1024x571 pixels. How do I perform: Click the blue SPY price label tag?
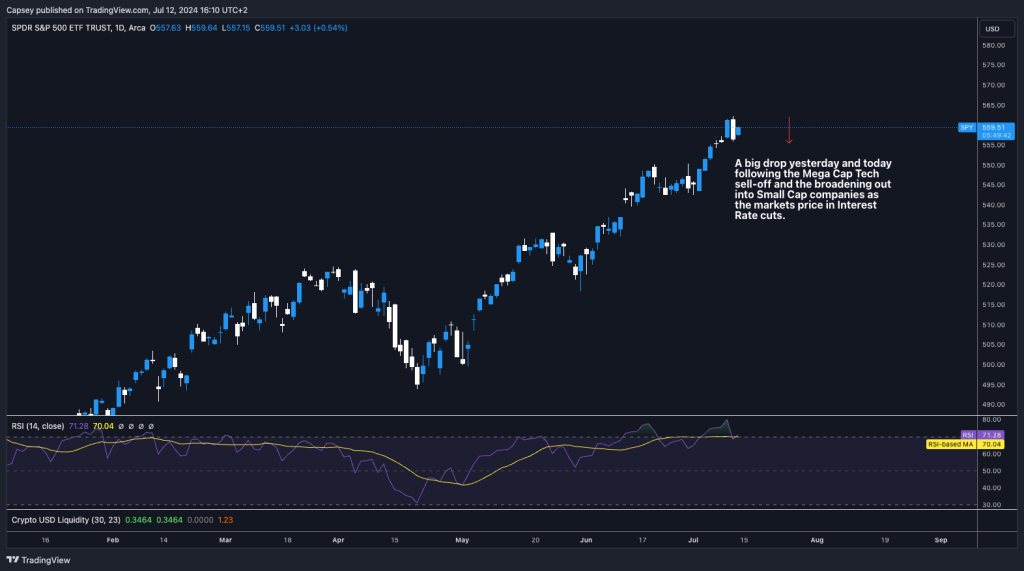[x=967, y=128]
